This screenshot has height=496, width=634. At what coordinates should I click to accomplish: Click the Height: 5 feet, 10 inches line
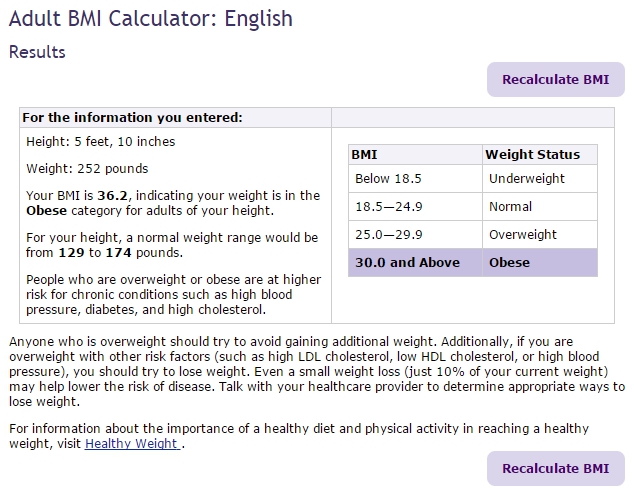click(101, 142)
